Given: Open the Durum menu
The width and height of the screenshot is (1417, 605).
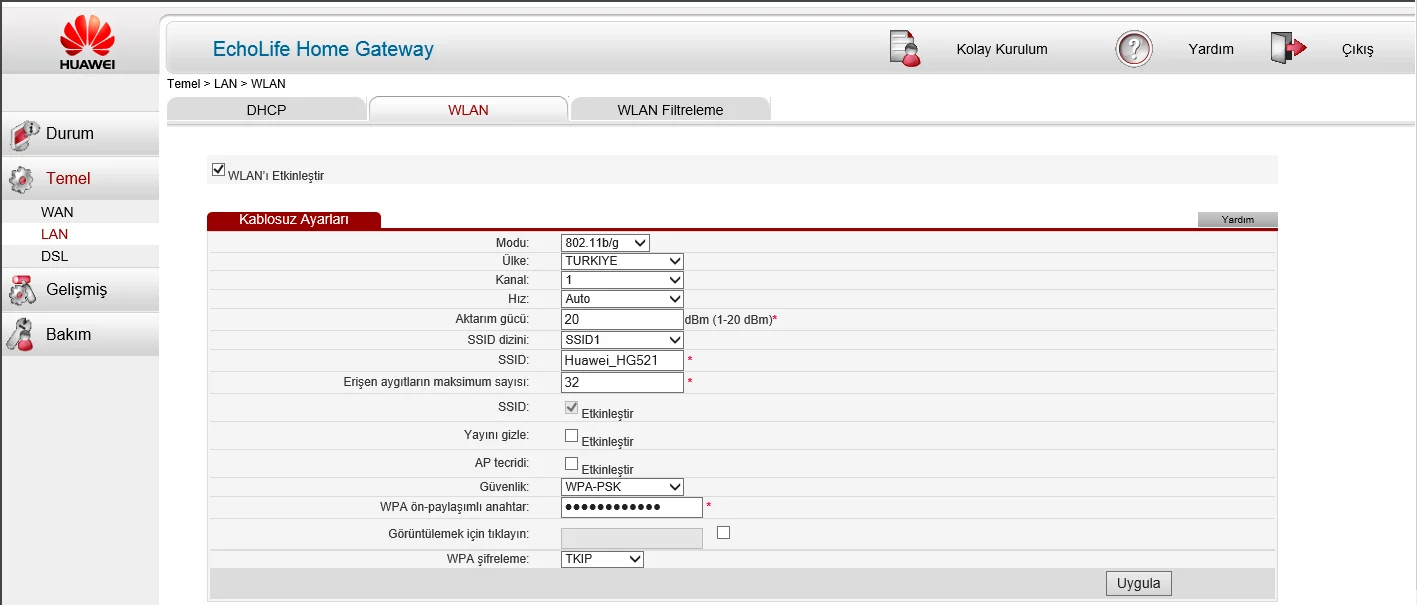Looking at the screenshot, I should click(79, 134).
